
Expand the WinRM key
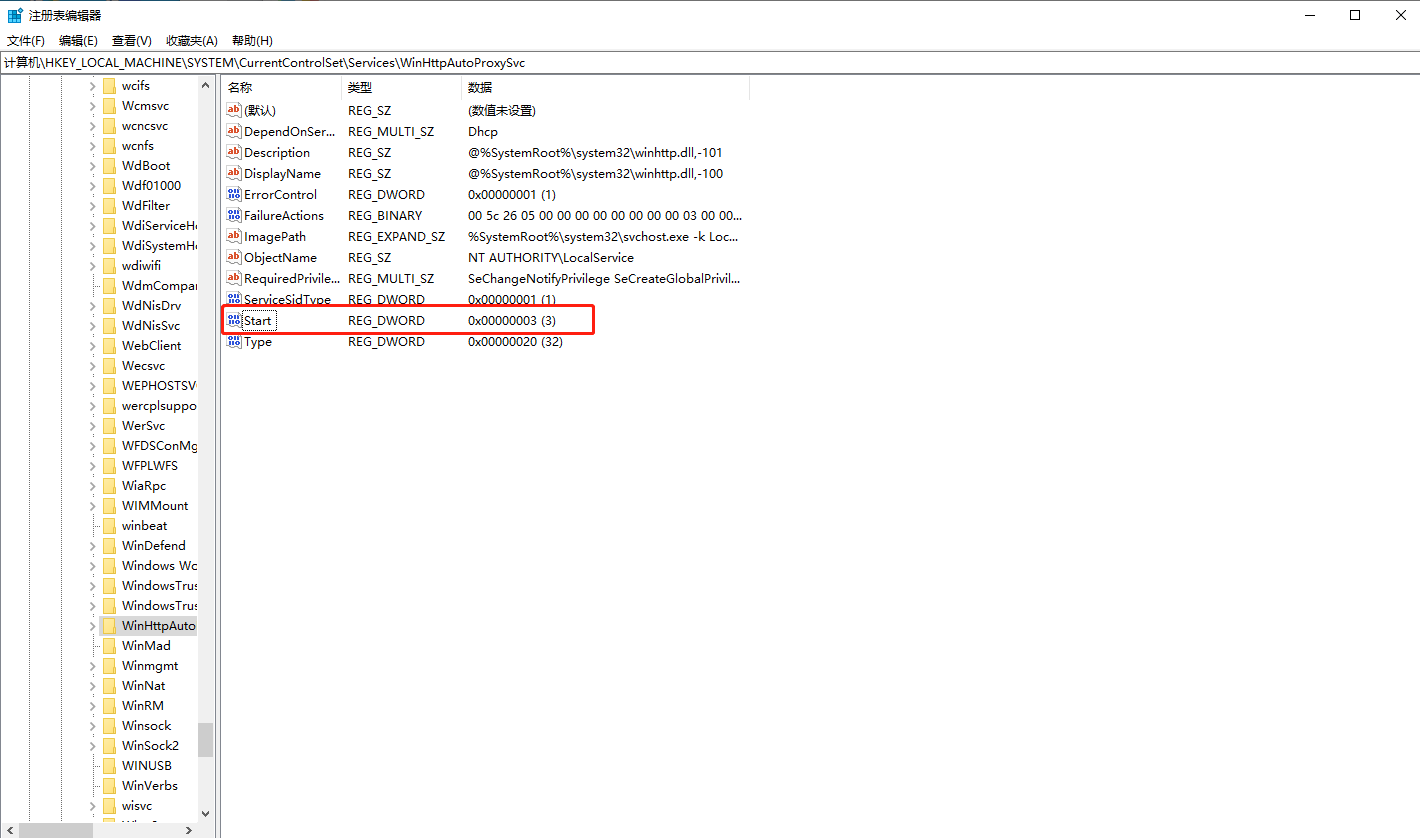pyautogui.click(x=91, y=705)
